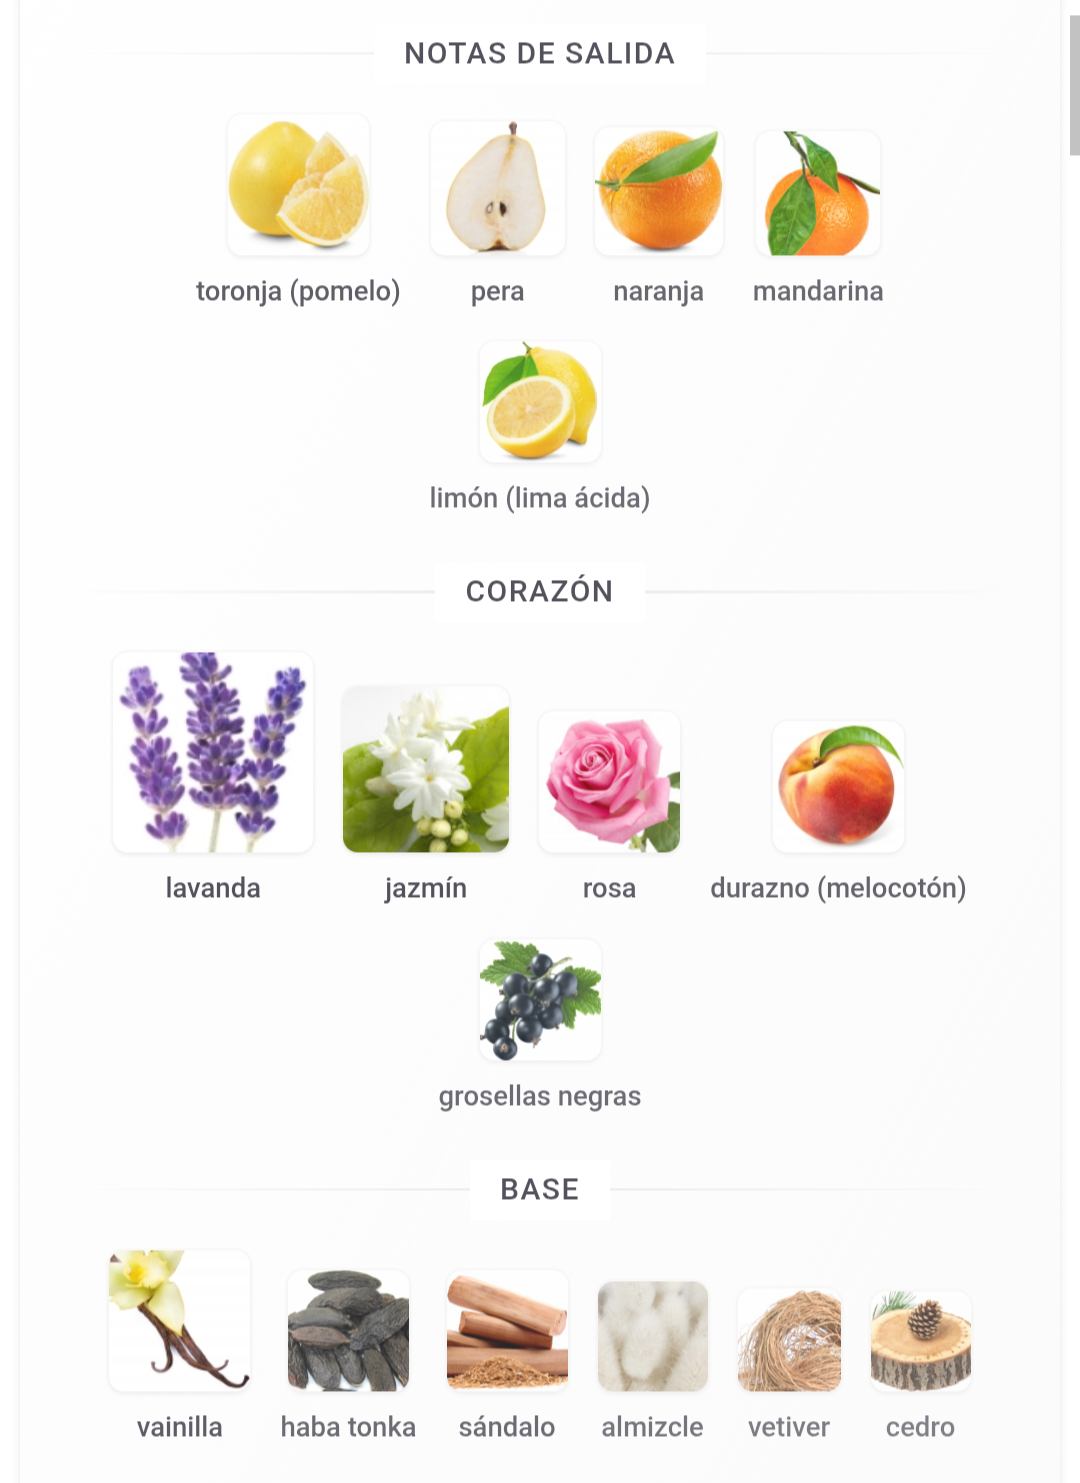Click the durazno (melocotón) peach image

click(838, 787)
